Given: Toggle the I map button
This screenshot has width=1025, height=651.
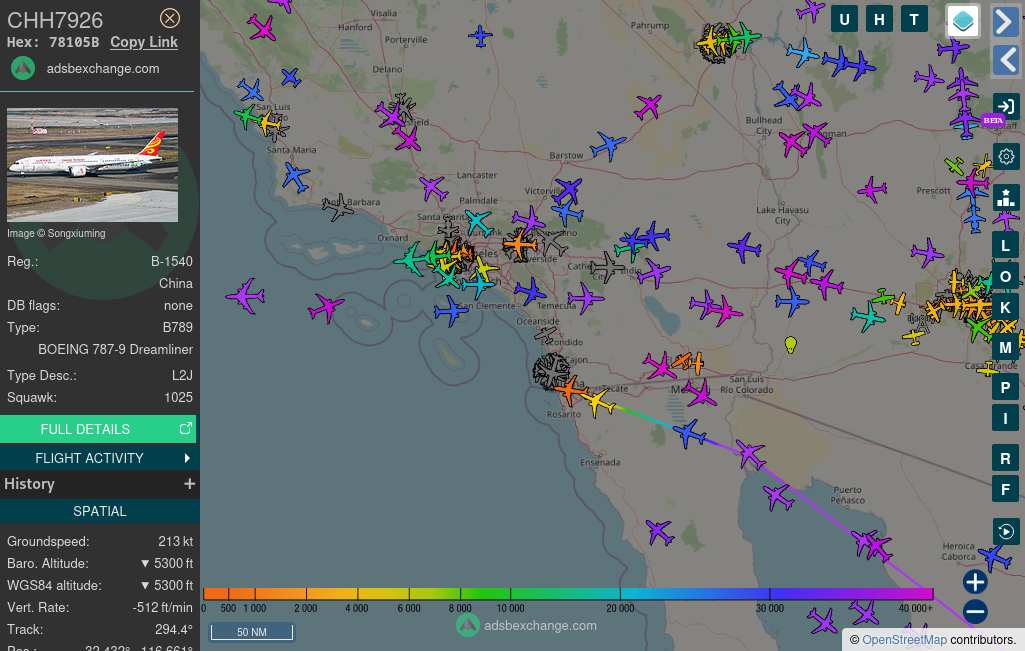Looking at the screenshot, I should pyautogui.click(x=1005, y=418).
